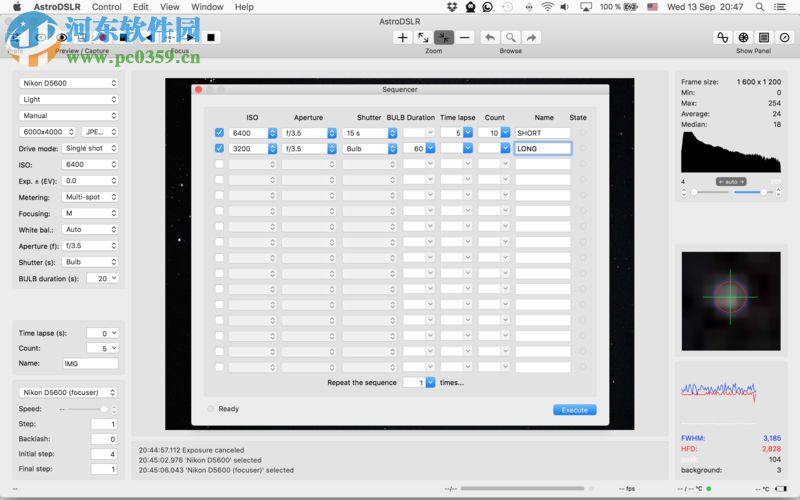Open the volume menu bar icon
Screen dimensions: 800x500
564,7
